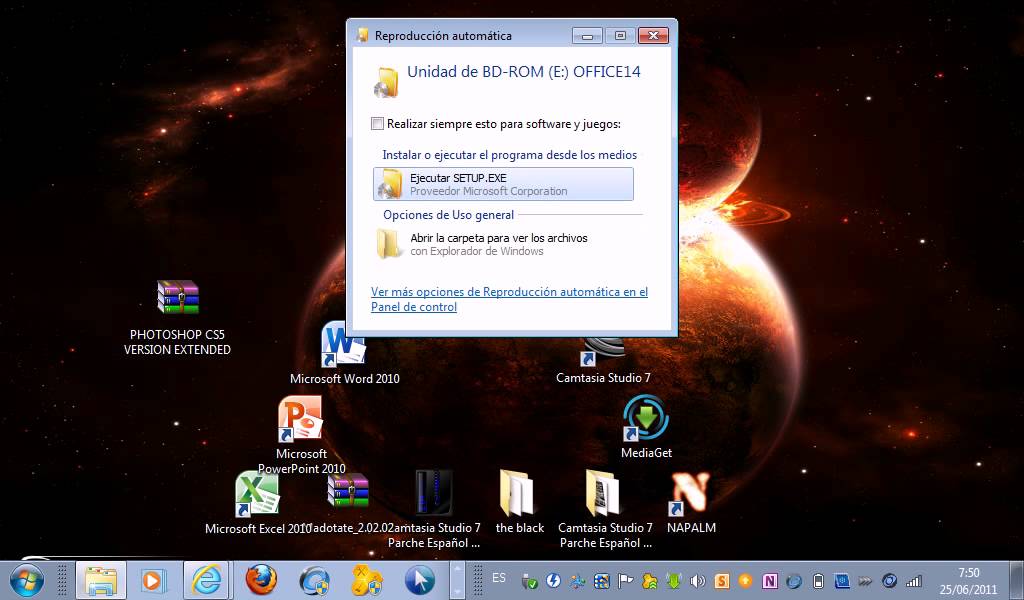This screenshot has width=1024, height=600.
Task: Select the adotate_2.02.02 archive icon
Action: click(348, 491)
